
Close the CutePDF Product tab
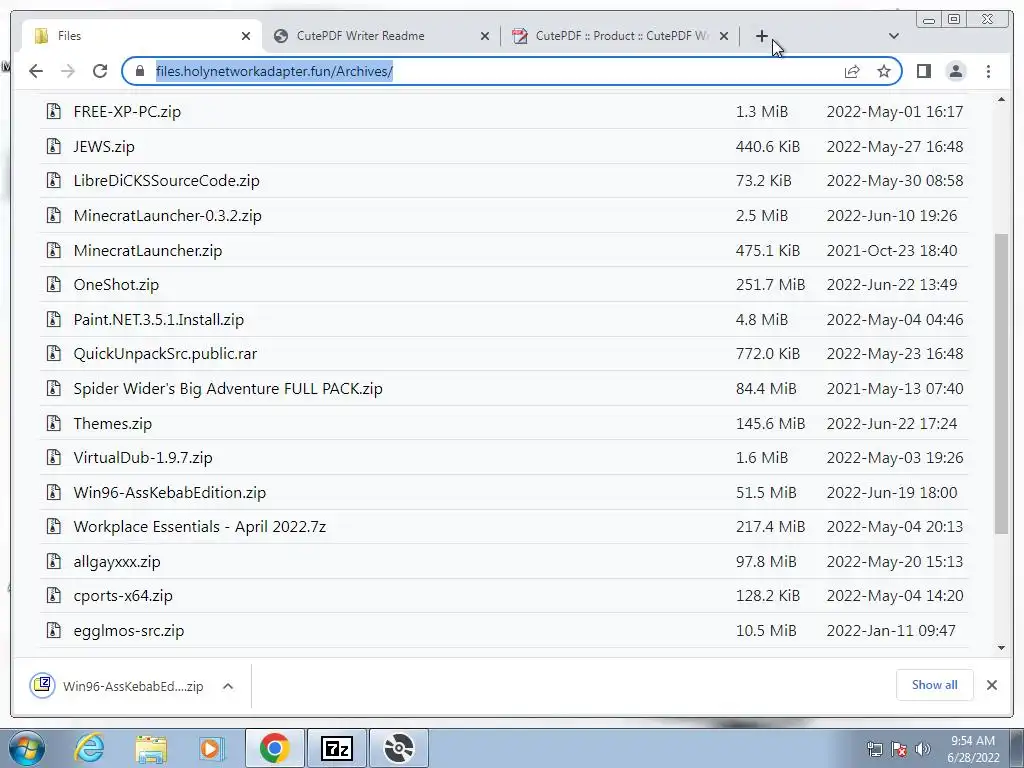pos(724,36)
